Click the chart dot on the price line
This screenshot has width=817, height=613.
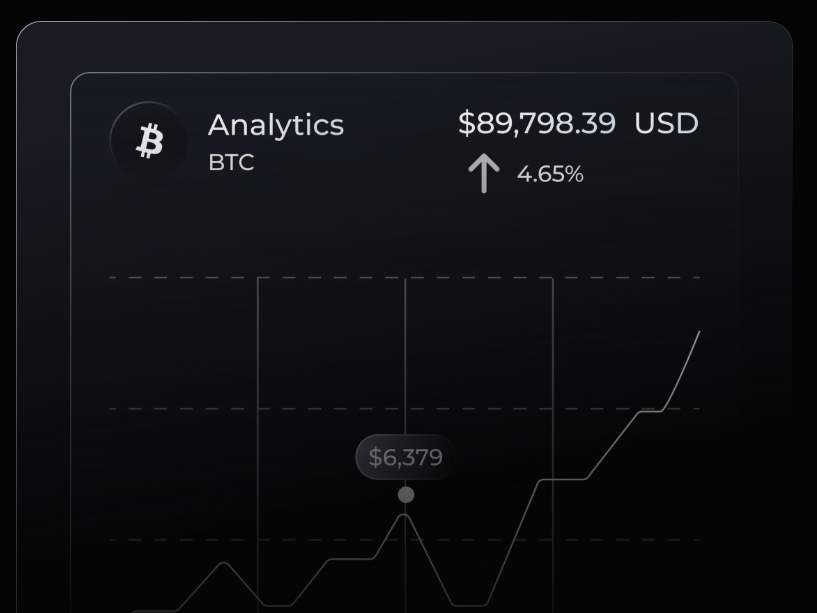click(405, 493)
